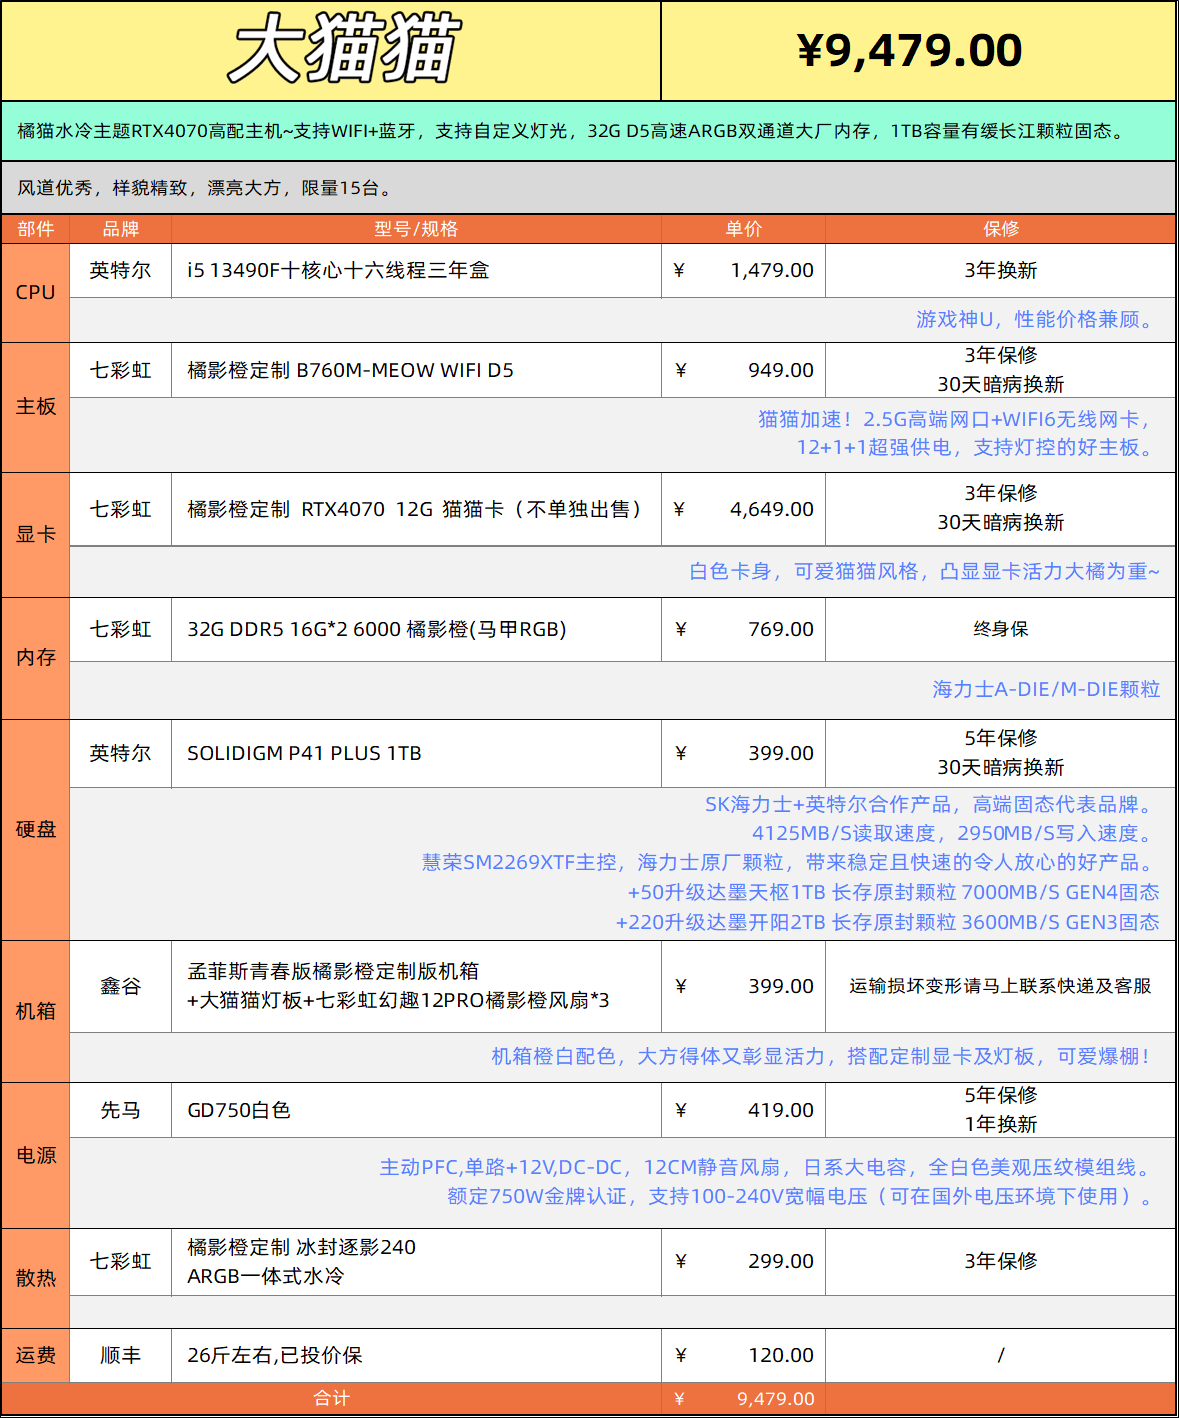This screenshot has width=1179, height=1418.
Task: Click the 海力士A-DIE/M-DIE颗粒 note
Action: (1046, 689)
